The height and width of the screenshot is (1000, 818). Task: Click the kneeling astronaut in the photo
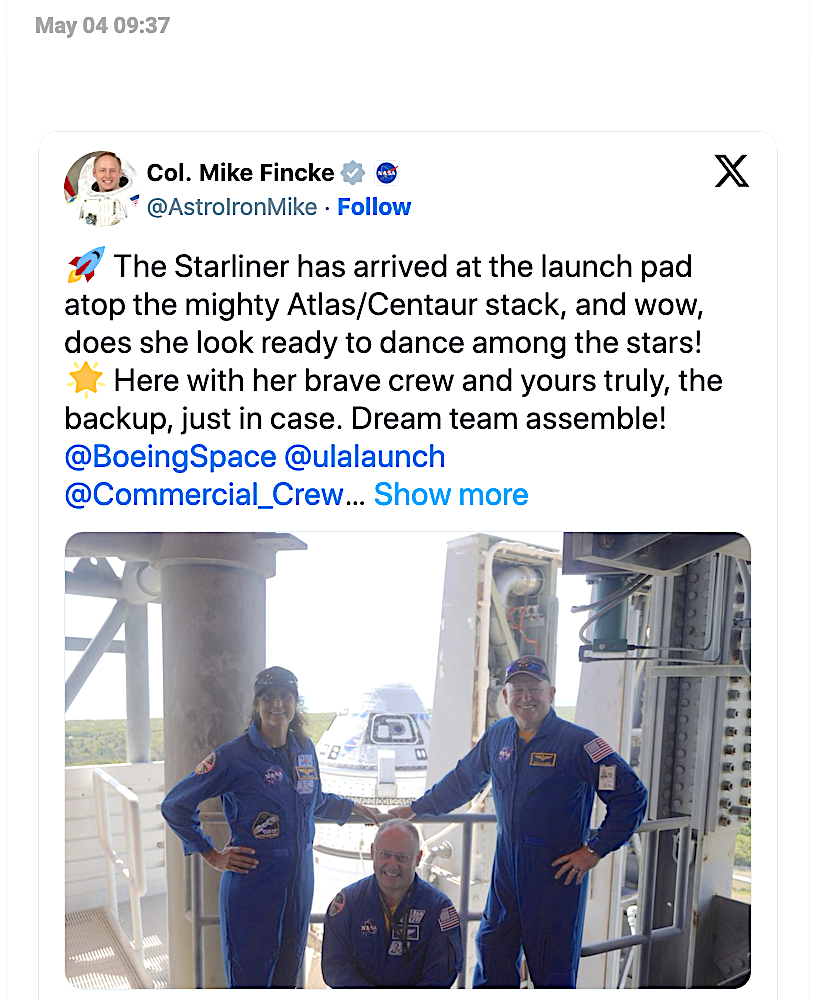tap(397, 910)
